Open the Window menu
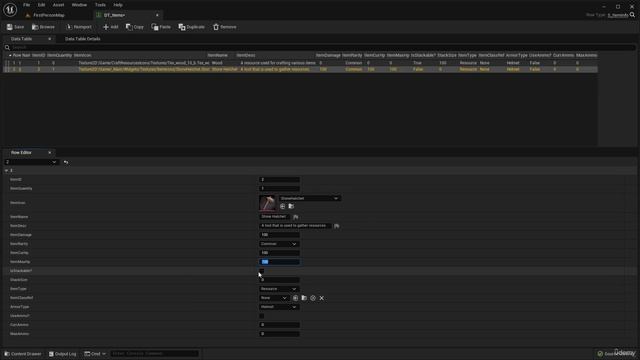Viewport: 640px width, 360px height. tap(79, 5)
